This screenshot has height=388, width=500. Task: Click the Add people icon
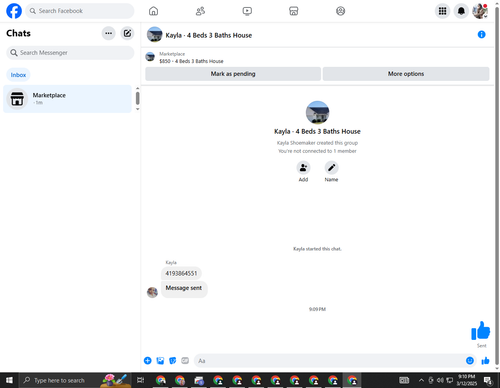(x=303, y=167)
